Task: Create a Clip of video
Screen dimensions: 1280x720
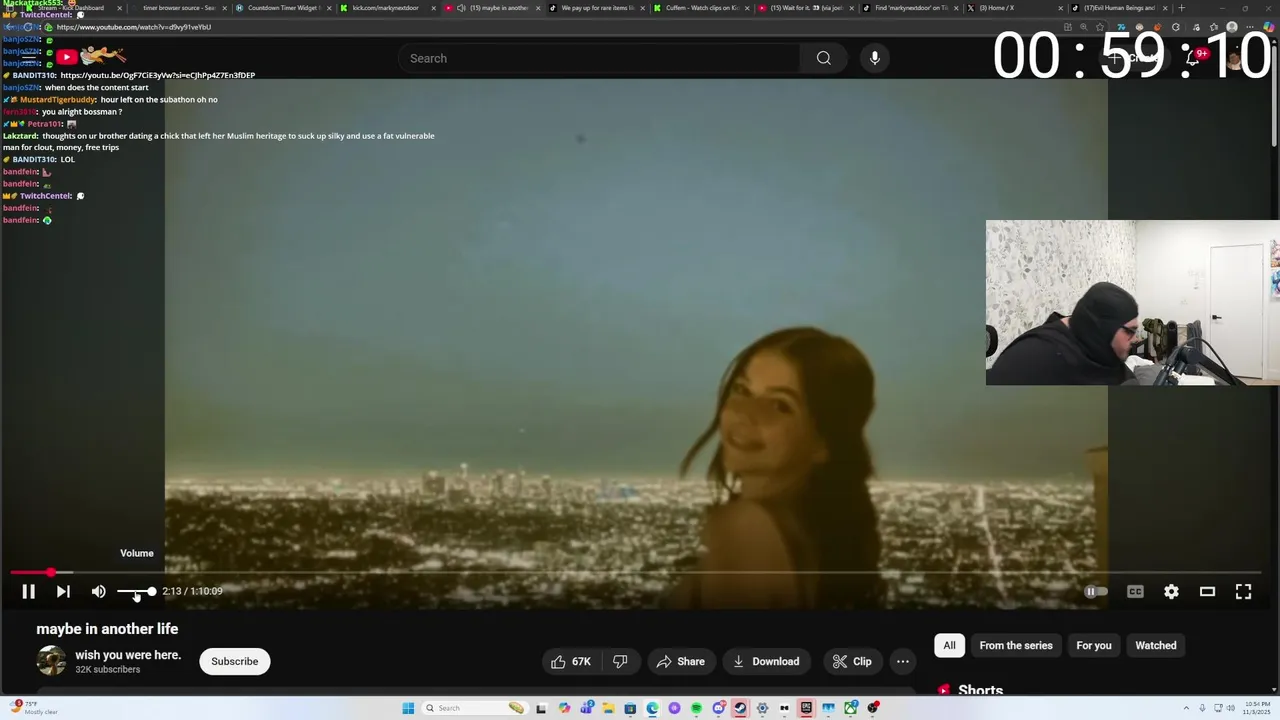Action: 851,661
